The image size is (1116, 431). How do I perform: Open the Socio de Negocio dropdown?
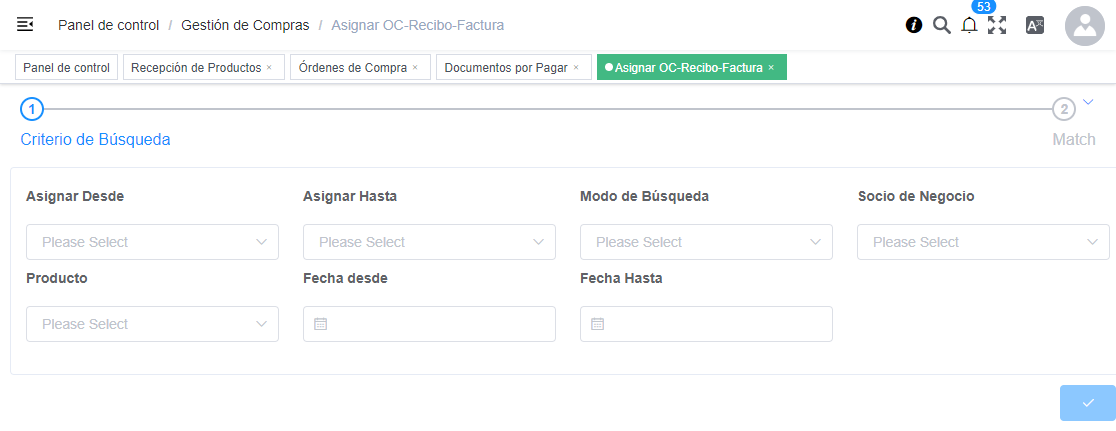pos(983,242)
